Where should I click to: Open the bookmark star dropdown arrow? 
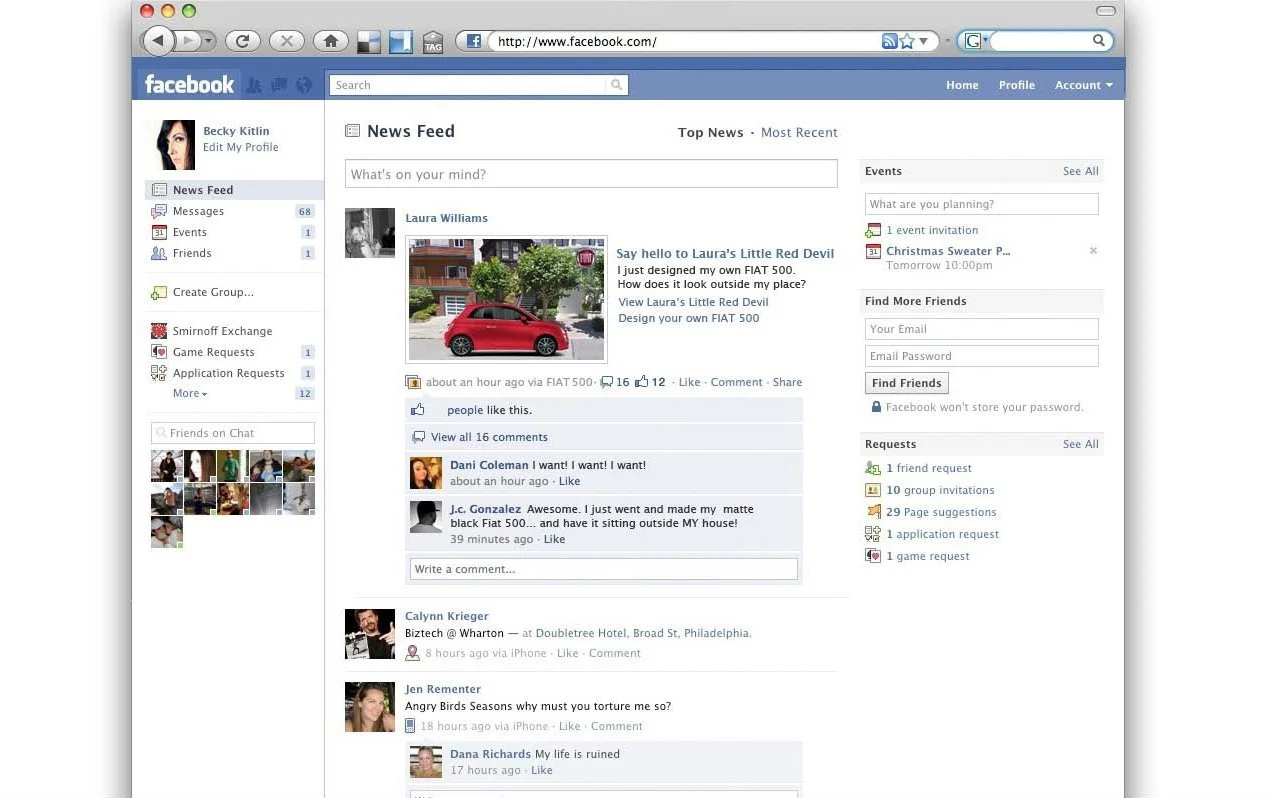coord(924,41)
